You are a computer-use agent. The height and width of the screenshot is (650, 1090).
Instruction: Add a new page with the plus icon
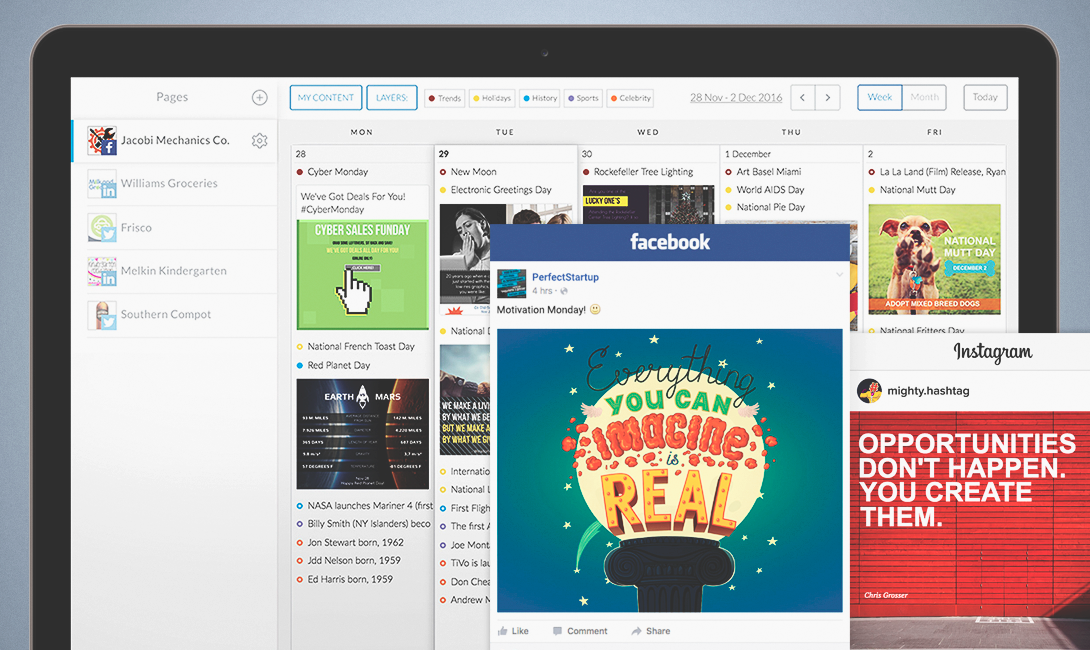point(259,97)
